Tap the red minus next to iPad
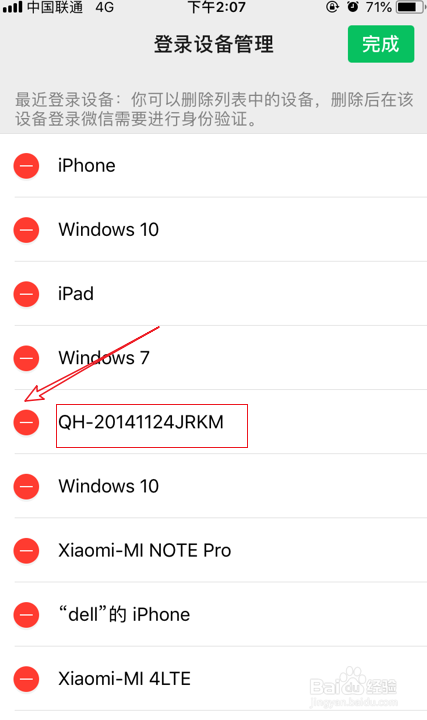 click(x=26, y=294)
